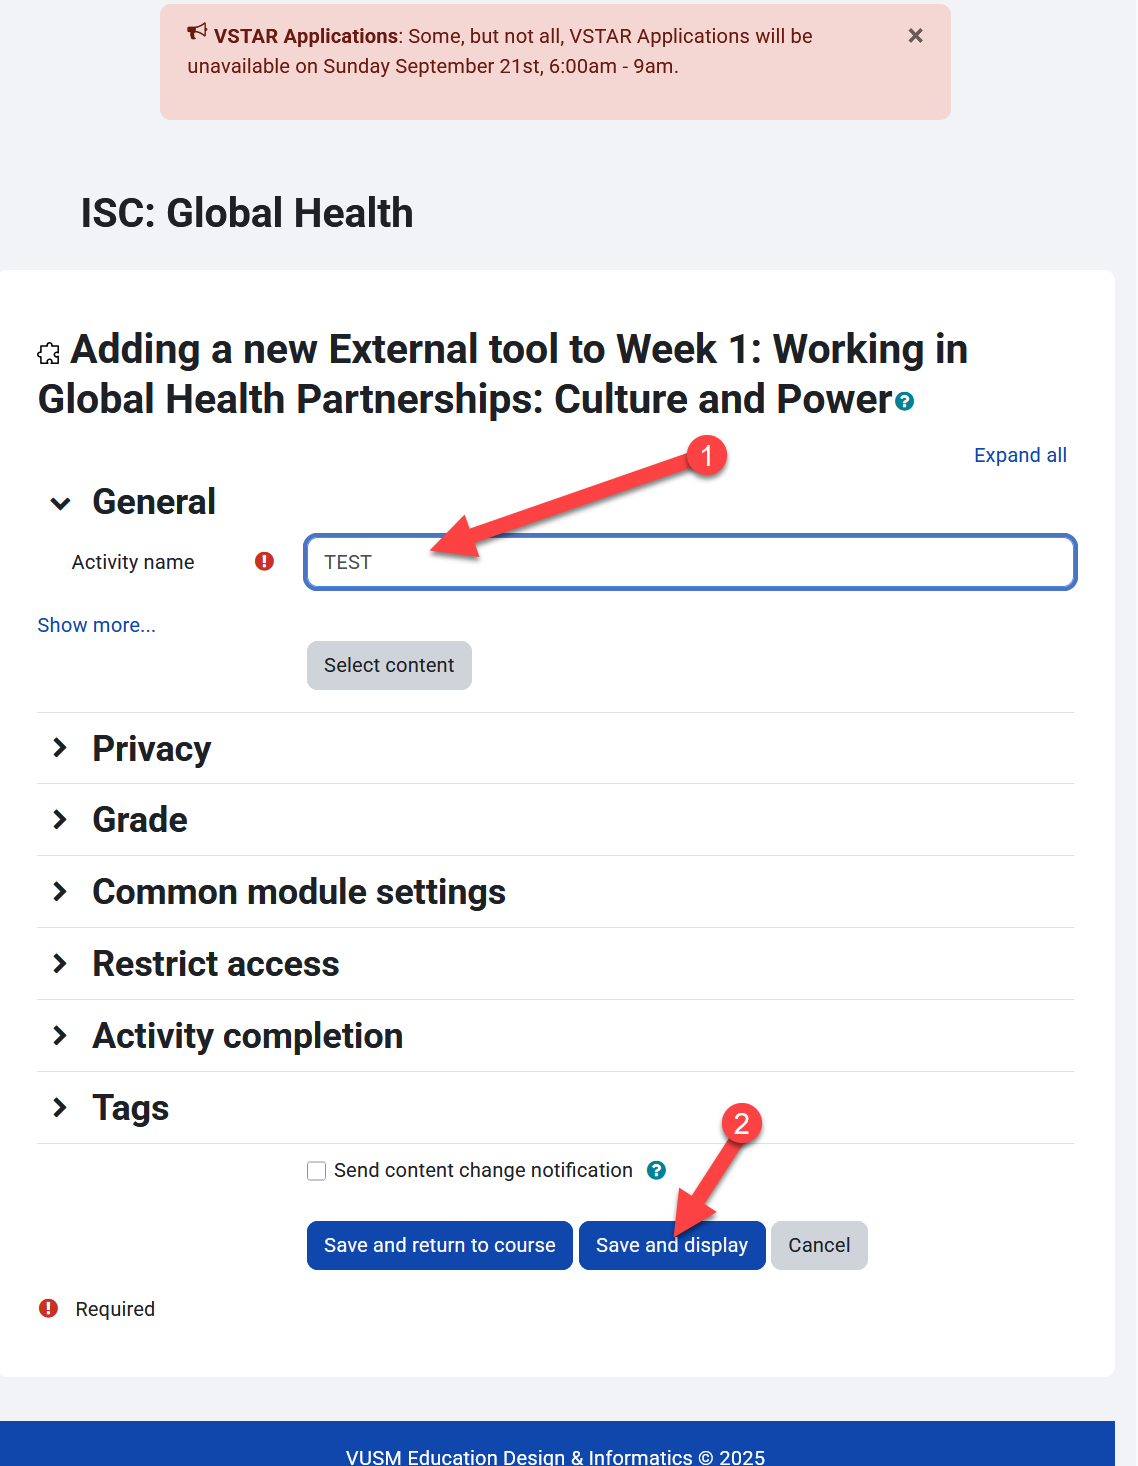1138x1466 pixels.
Task: Click the Expand all link
Action: 1020,456
